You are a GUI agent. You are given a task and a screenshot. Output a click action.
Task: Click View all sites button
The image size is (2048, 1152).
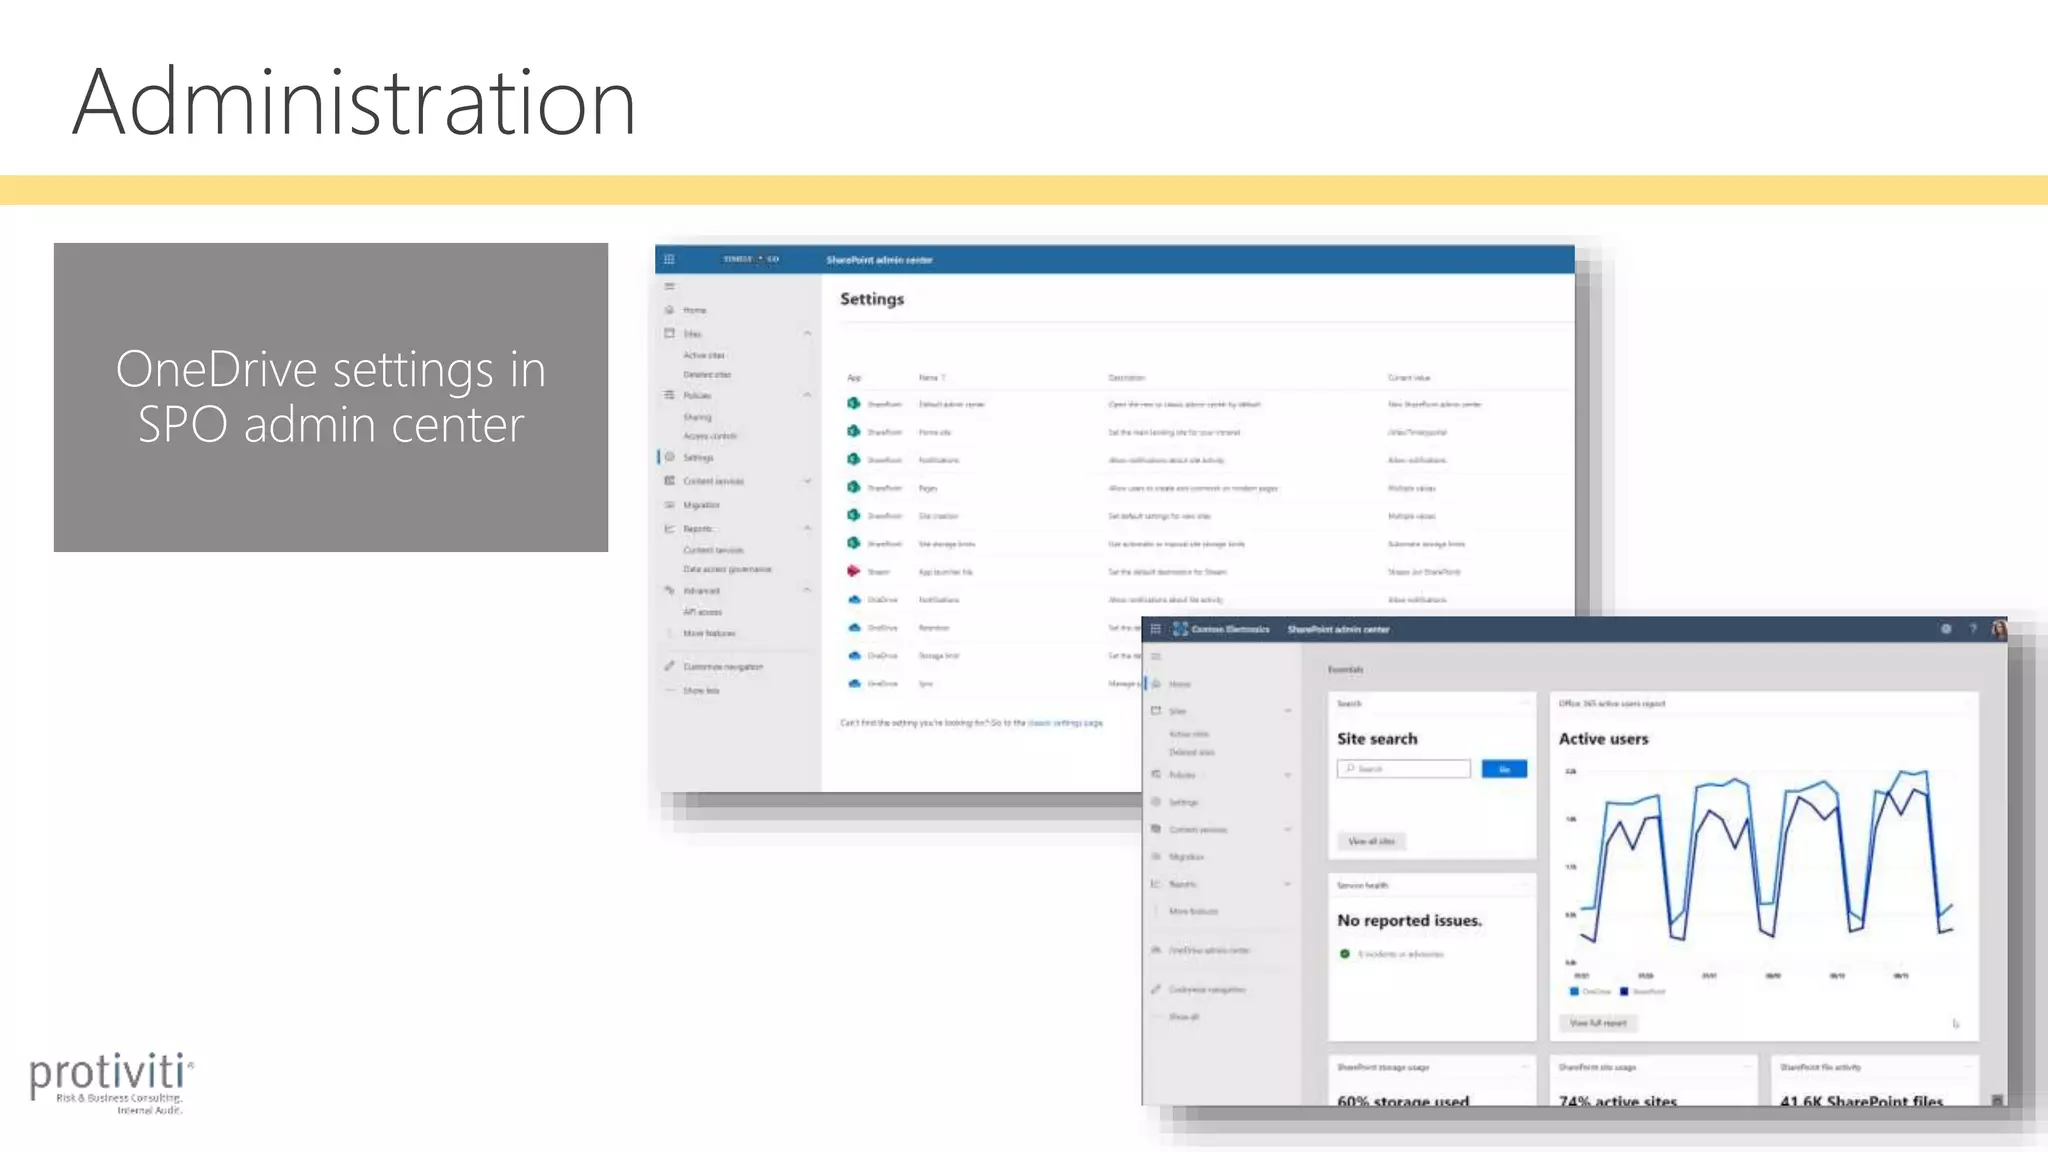1371,841
